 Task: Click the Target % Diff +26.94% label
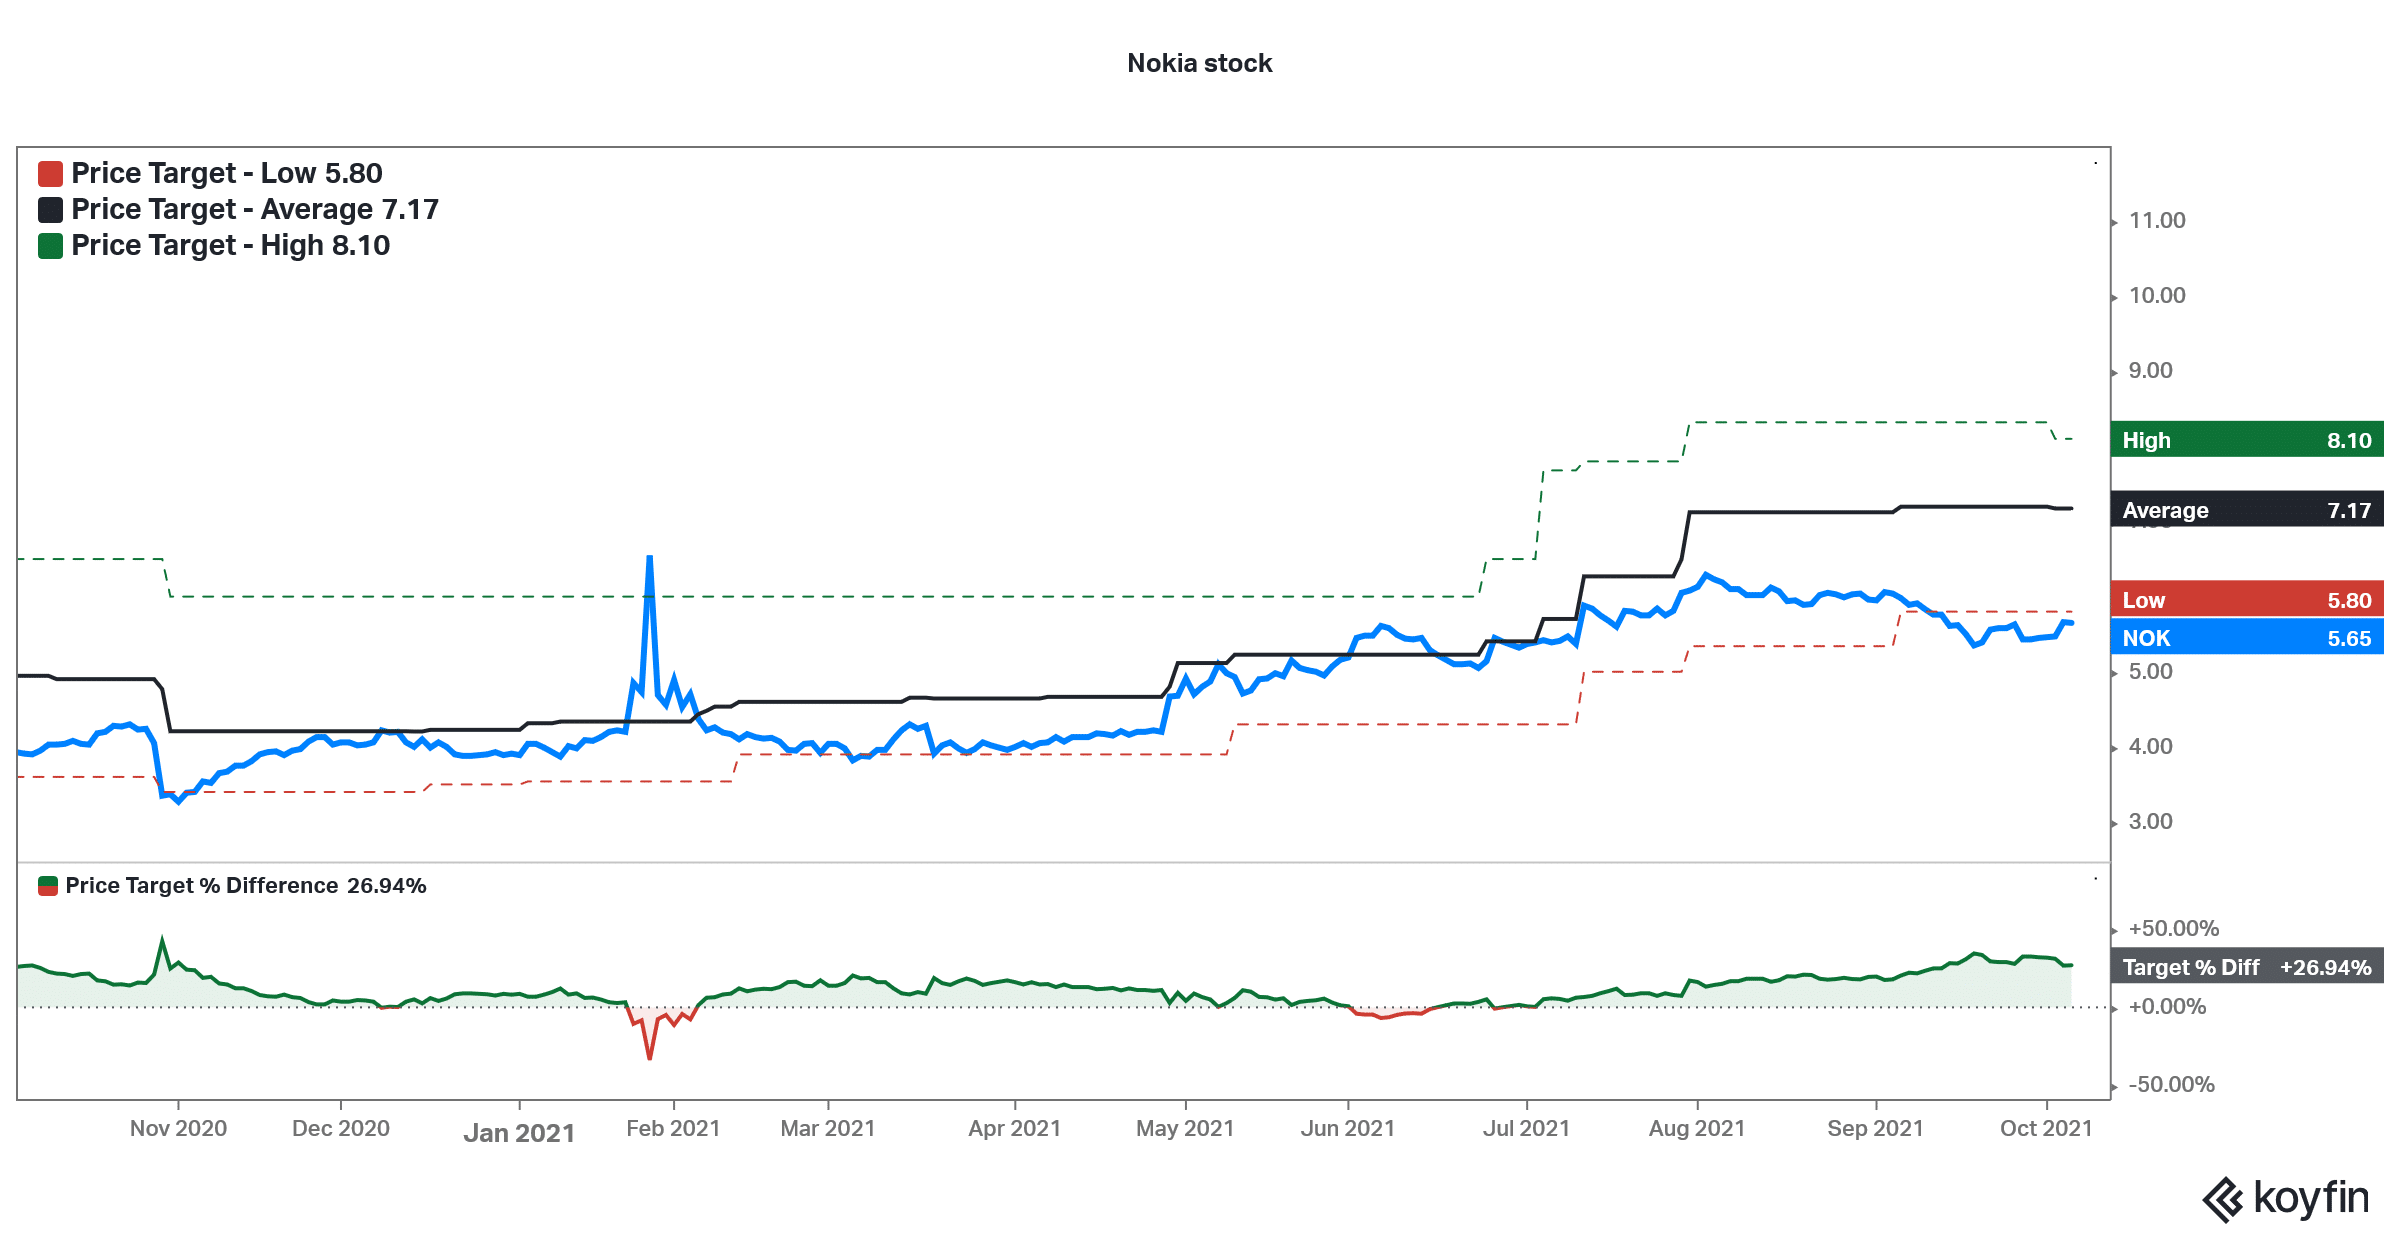click(2247, 967)
